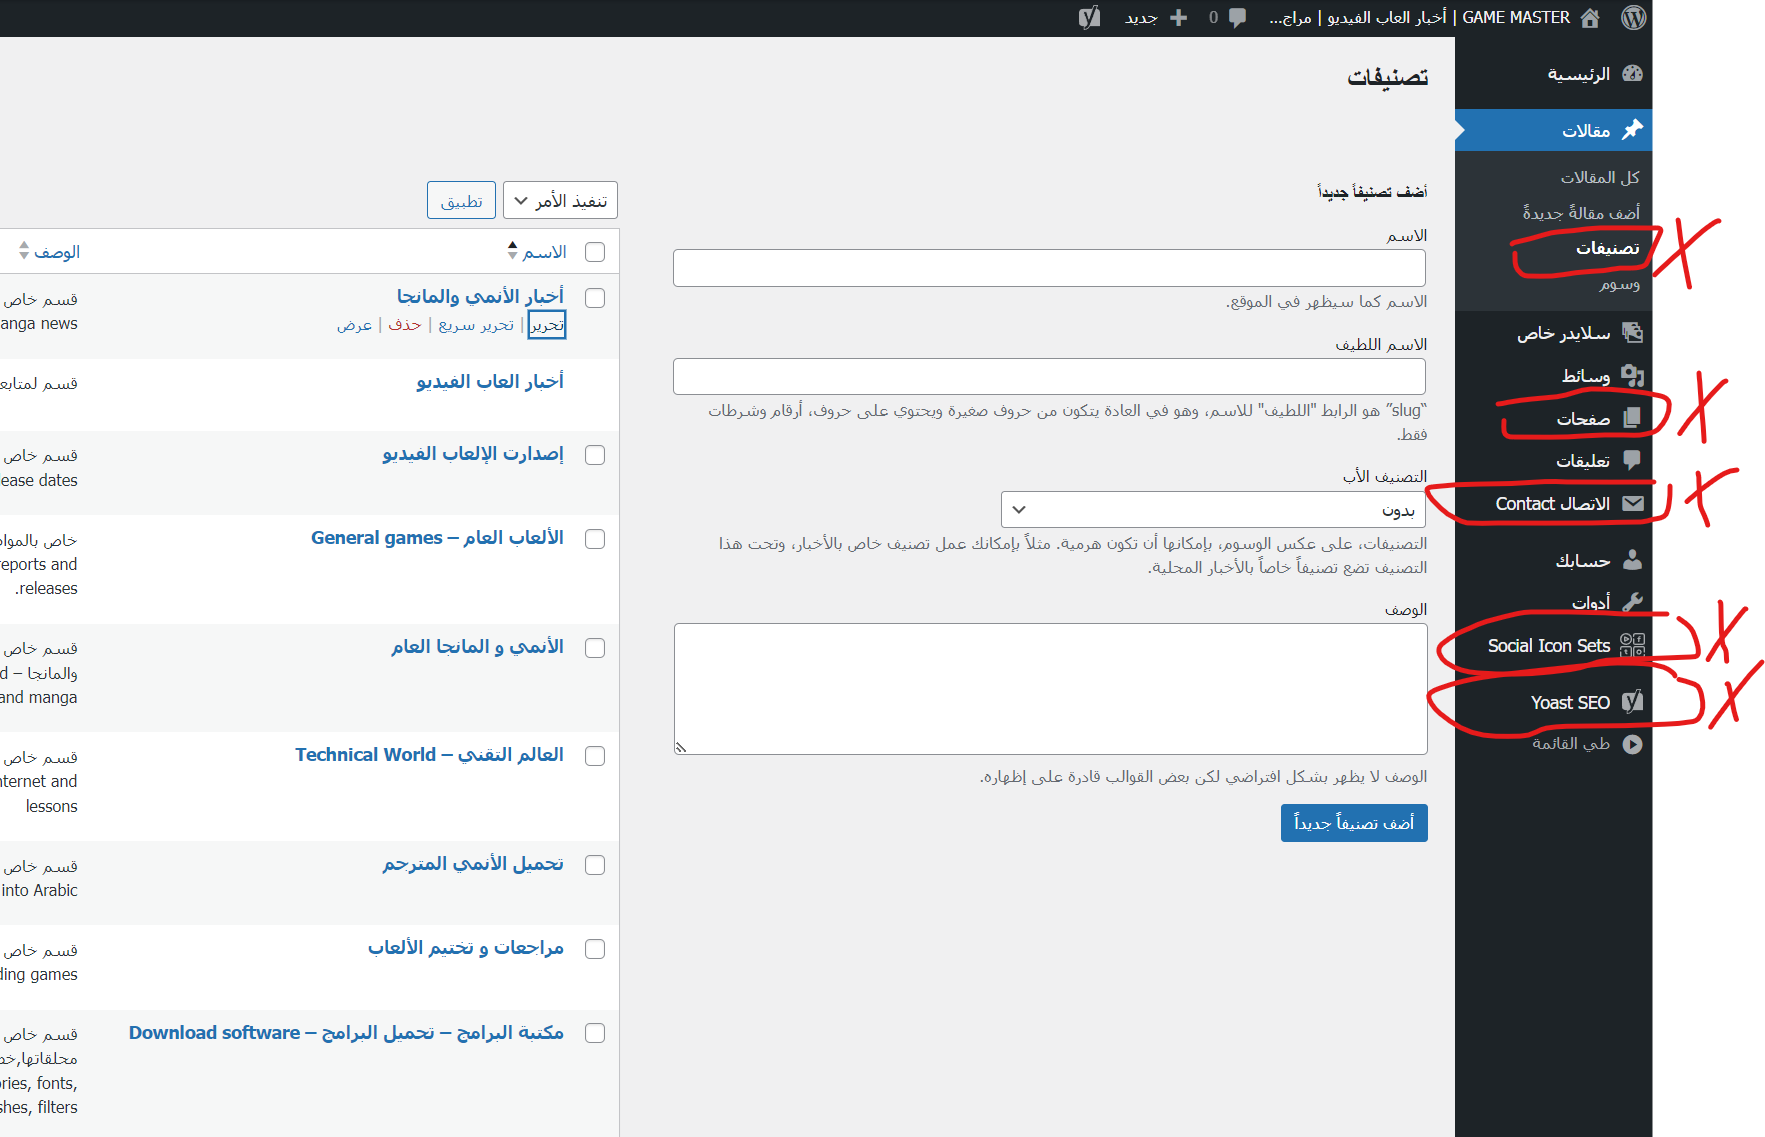The width and height of the screenshot is (1765, 1137).
Task: Select the Technical World category checkbox
Action: [x=595, y=756]
